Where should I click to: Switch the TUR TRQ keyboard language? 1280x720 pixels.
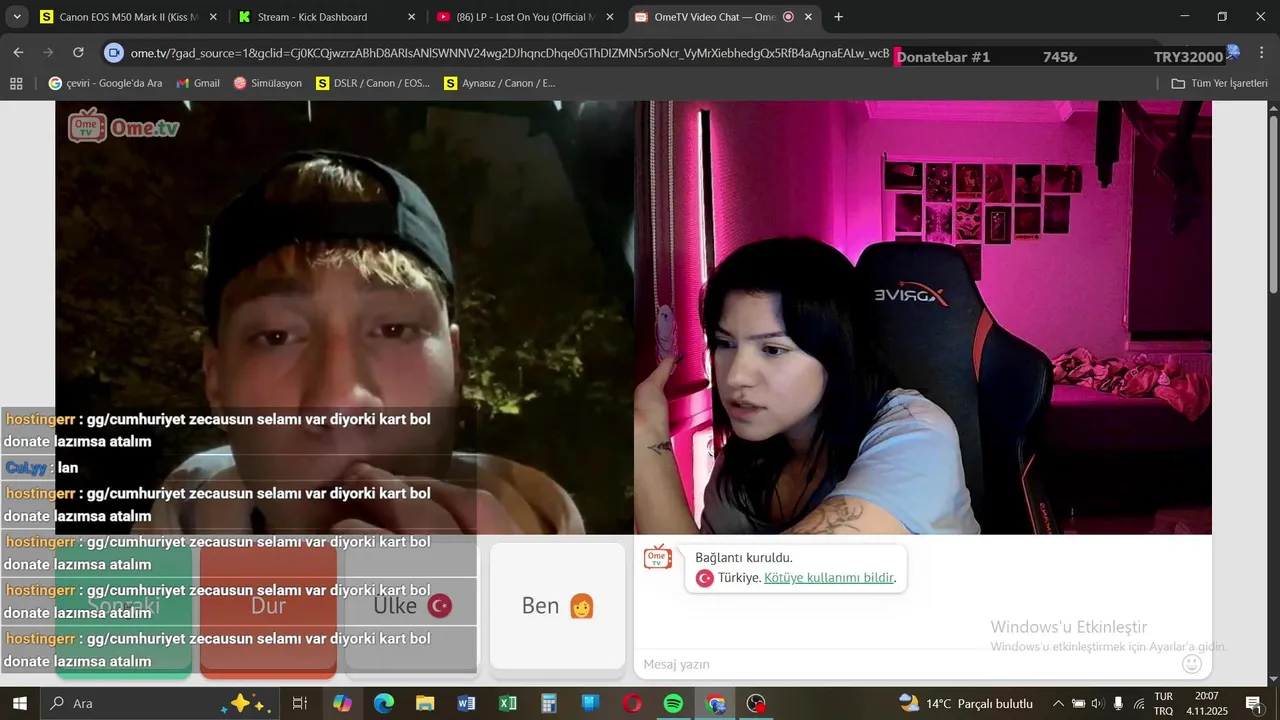1164,703
